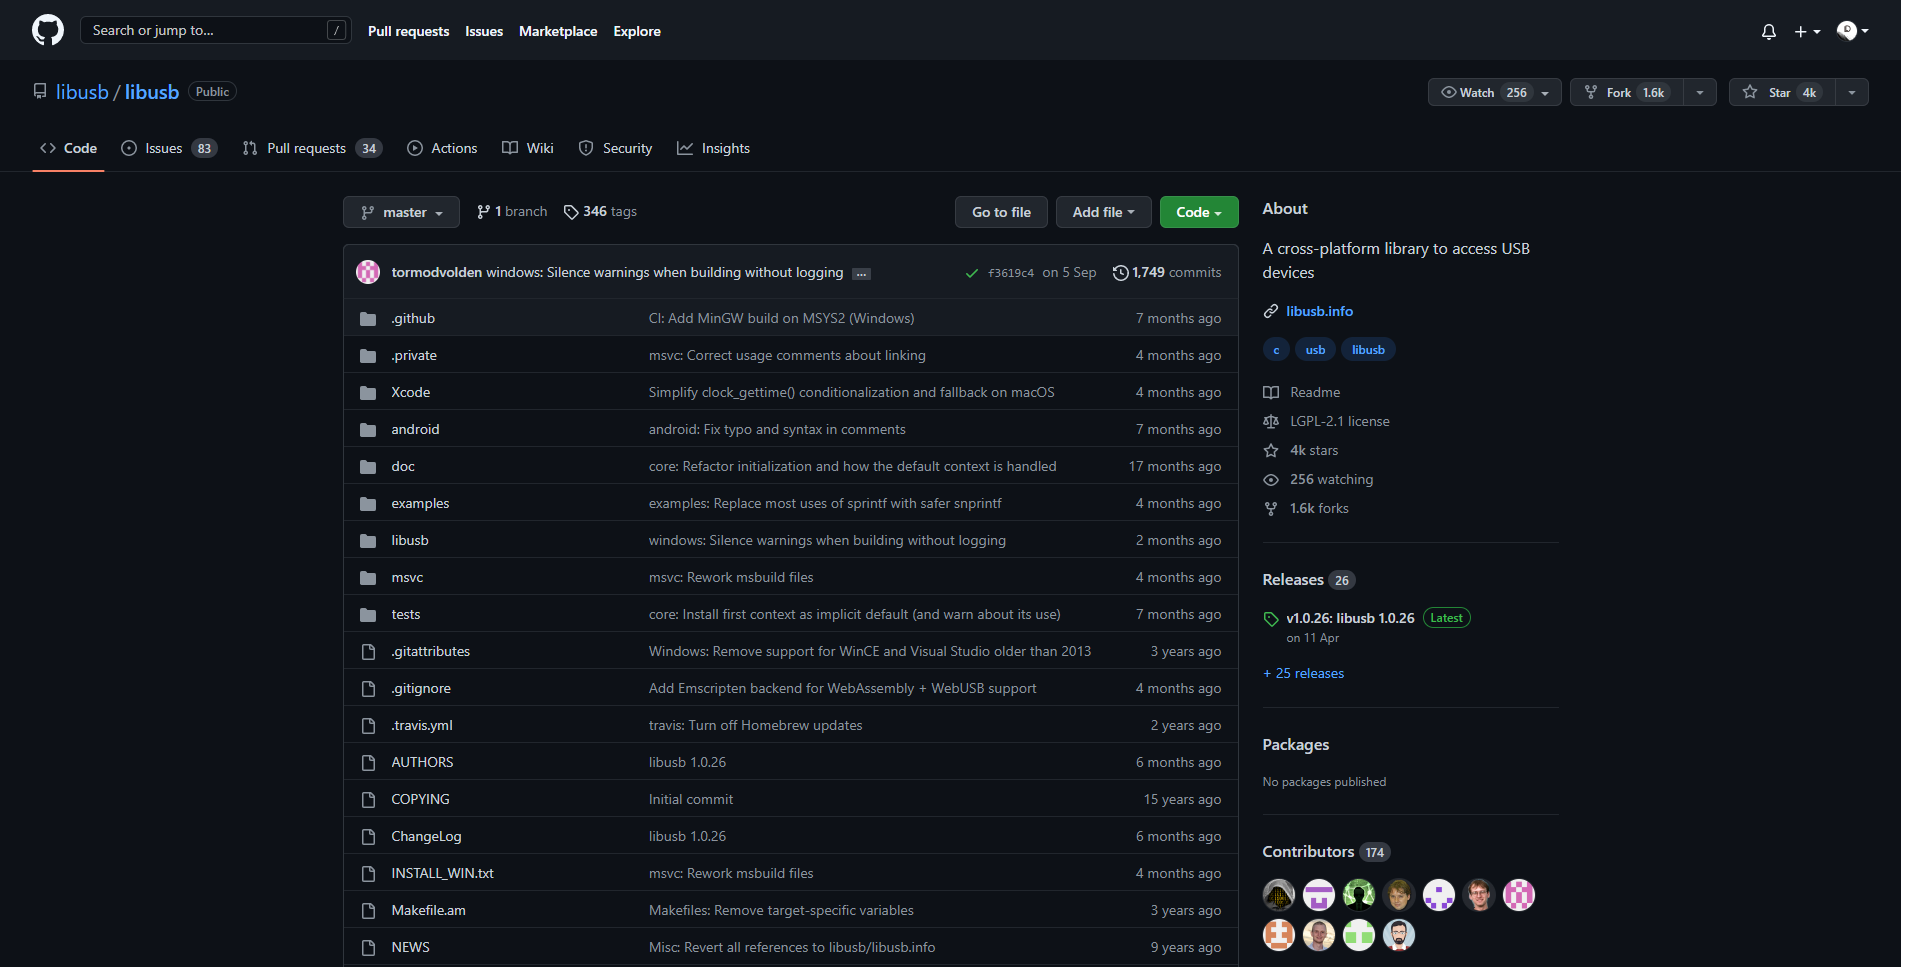Open the master branch selector

401,212
